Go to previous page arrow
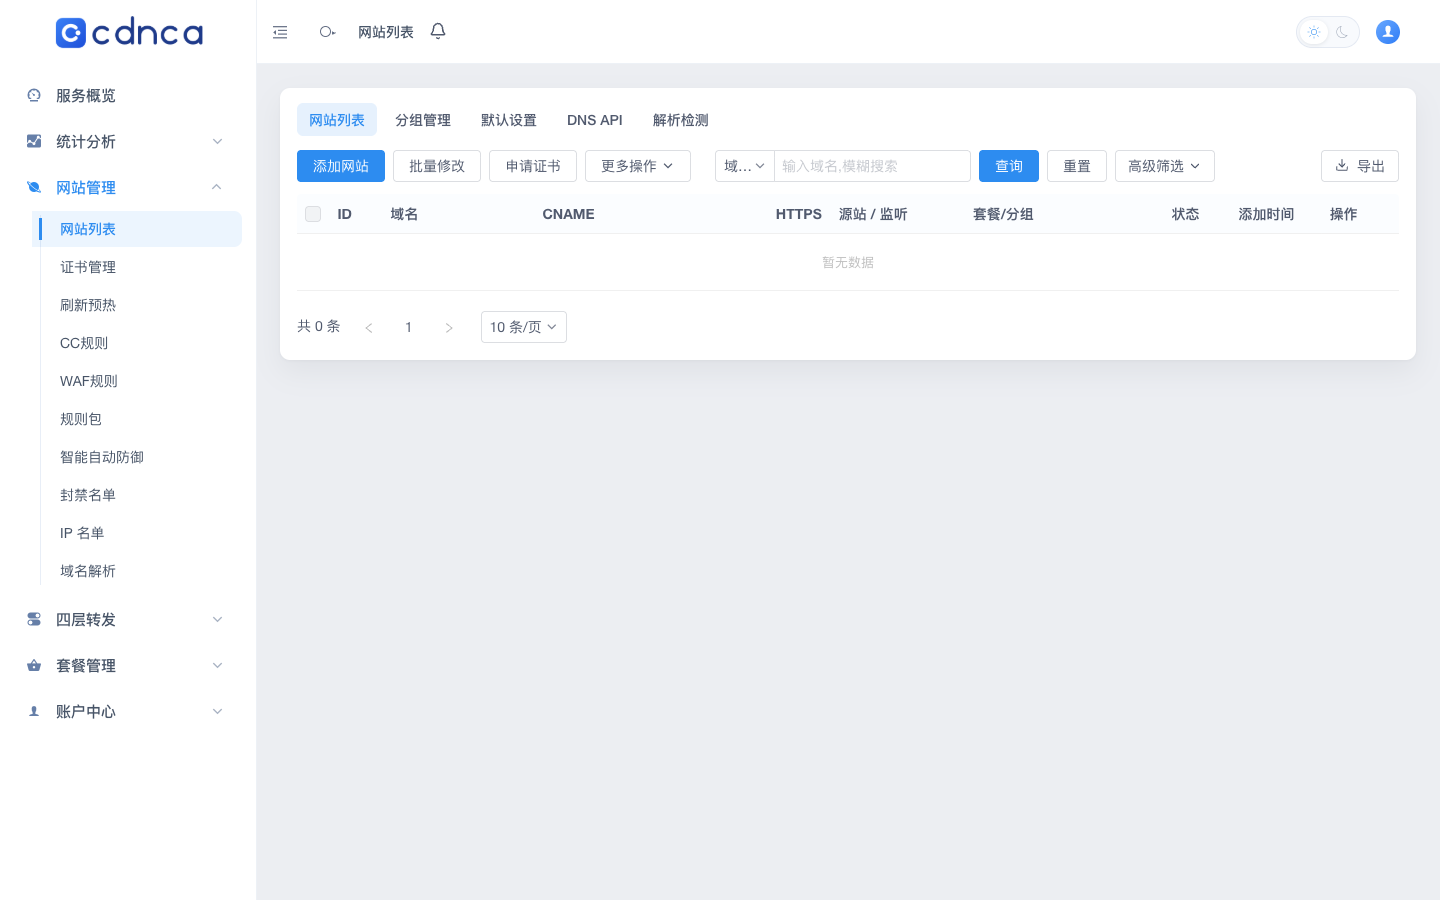This screenshot has height=900, width=1440. pos(369,327)
